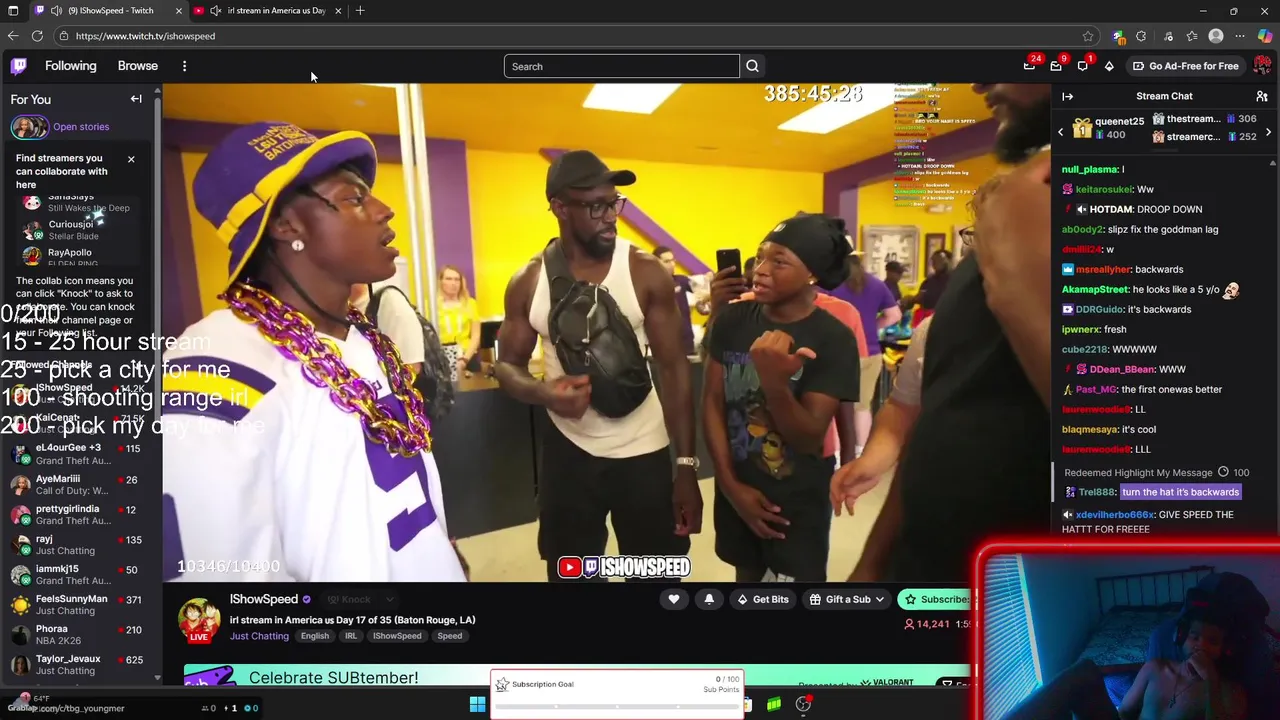This screenshot has height=720, width=1280.
Task: Open the iammkj15 channel in sidebar
Action: click(79, 574)
